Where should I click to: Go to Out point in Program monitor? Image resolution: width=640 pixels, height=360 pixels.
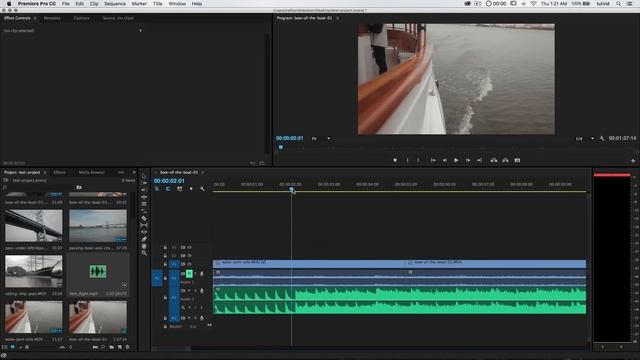[479, 160]
